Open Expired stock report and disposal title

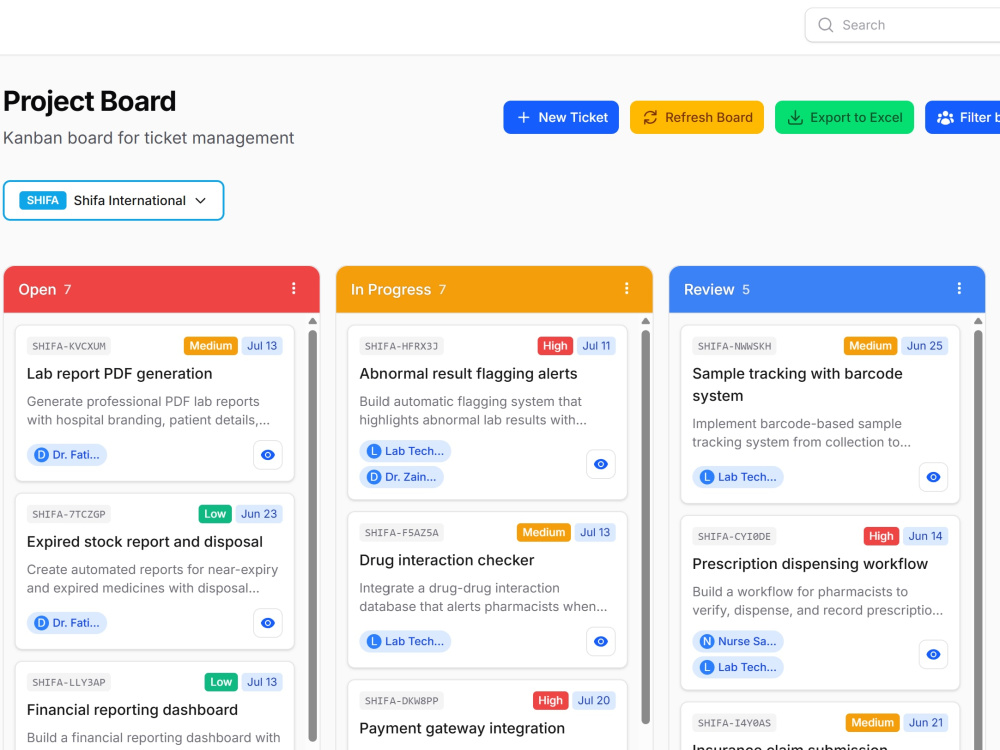(145, 542)
